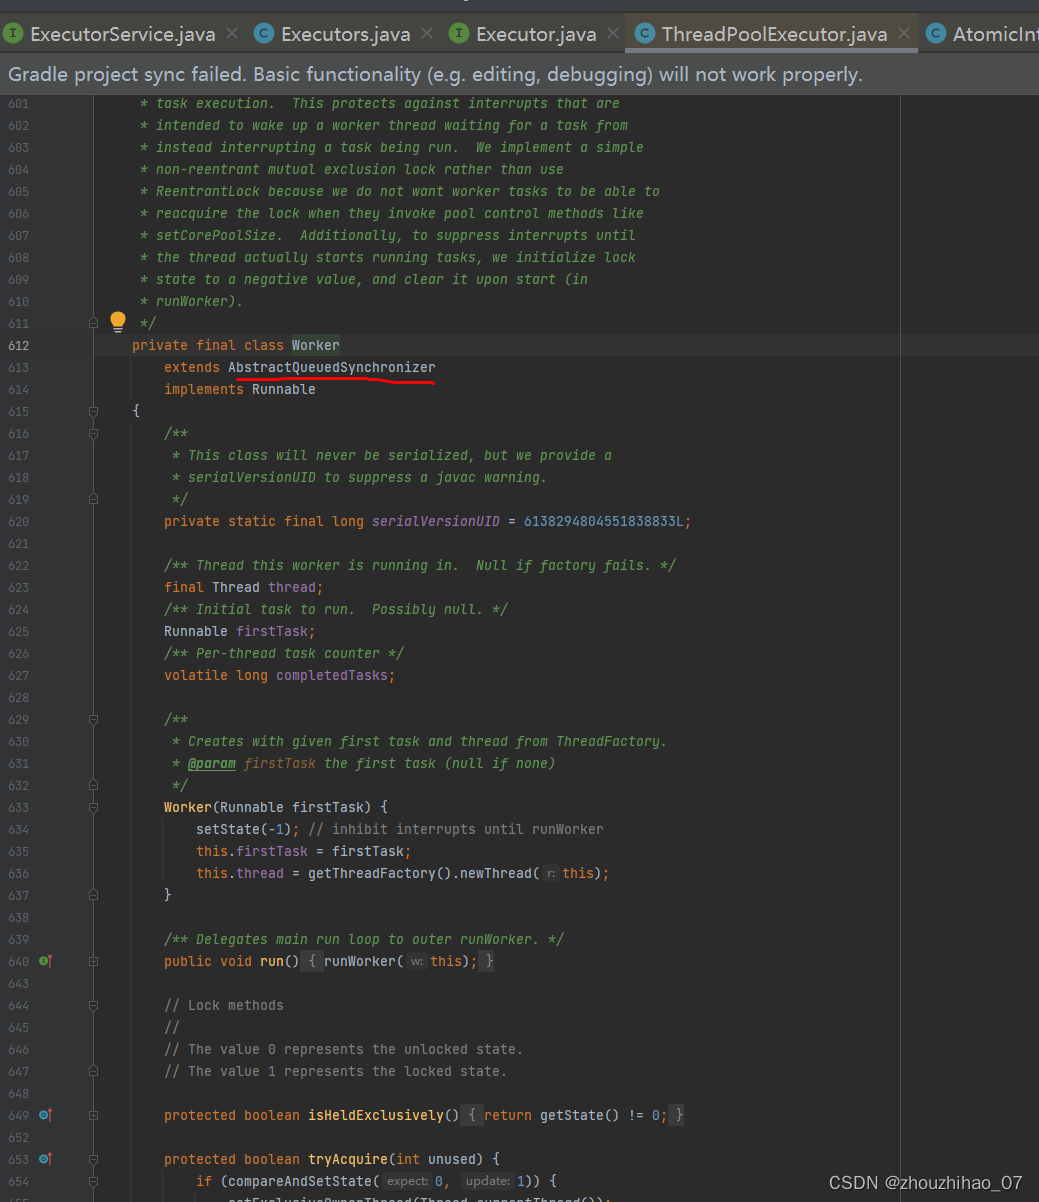Click the fold end marker at line 647
Image resolution: width=1039 pixels, height=1202 pixels.
(93, 1071)
